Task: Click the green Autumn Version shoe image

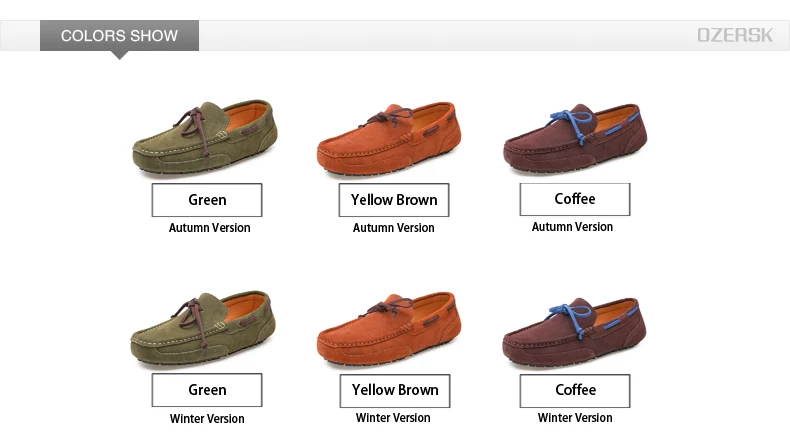Action: [205, 138]
